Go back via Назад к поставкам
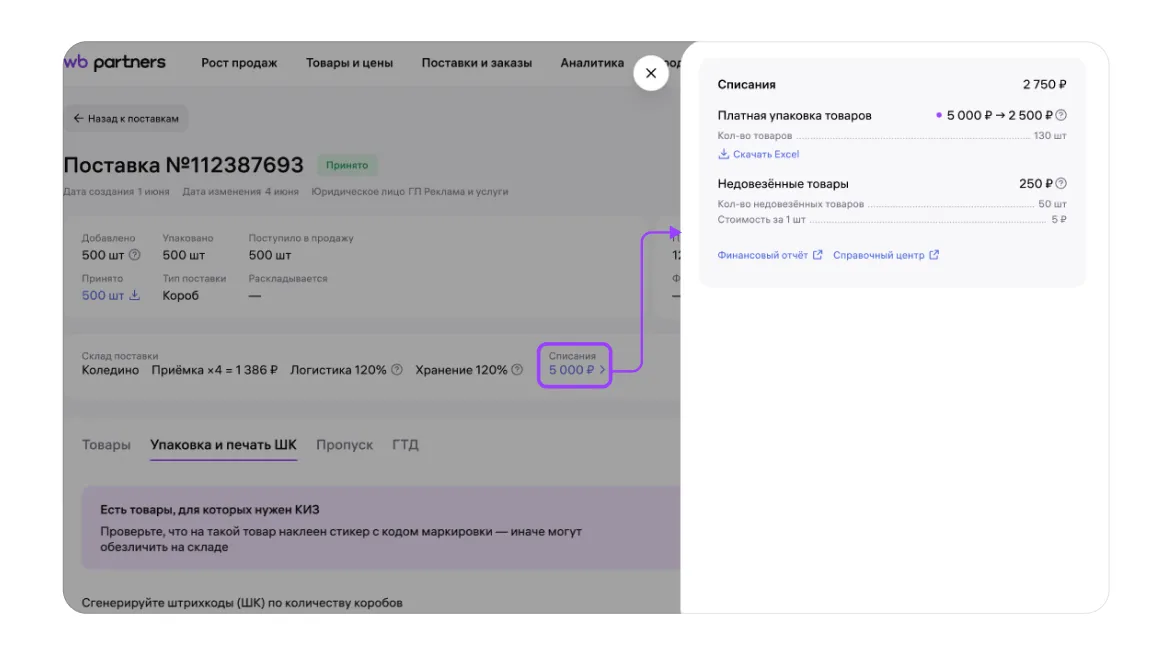This screenshot has height=654, width=1174. pos(126,118)
